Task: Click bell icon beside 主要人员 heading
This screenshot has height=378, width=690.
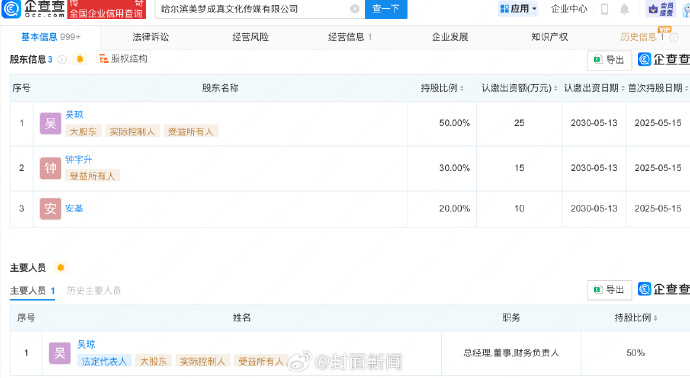Action: [x=61, y=268]
